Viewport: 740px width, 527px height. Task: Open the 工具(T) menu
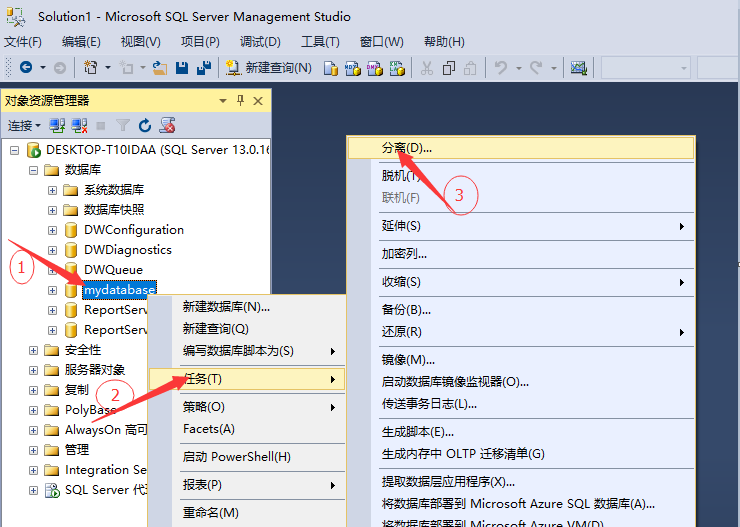coord(320,42)
